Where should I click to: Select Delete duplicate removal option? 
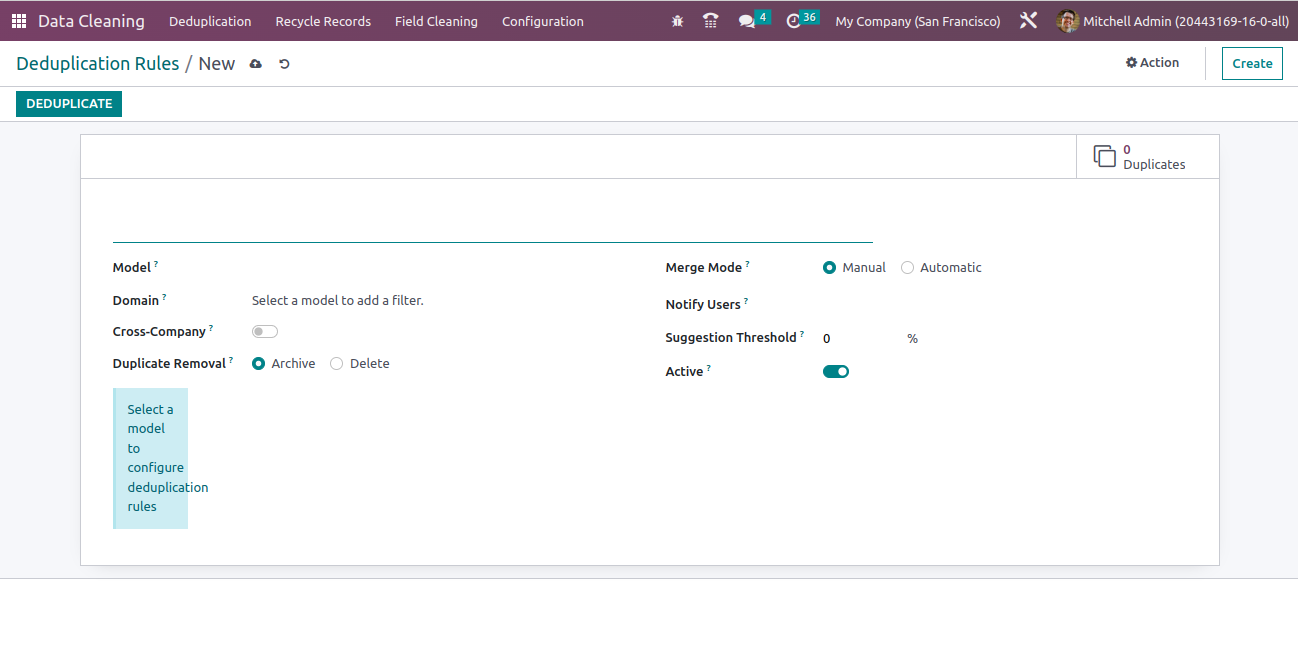tap(336, 364)
